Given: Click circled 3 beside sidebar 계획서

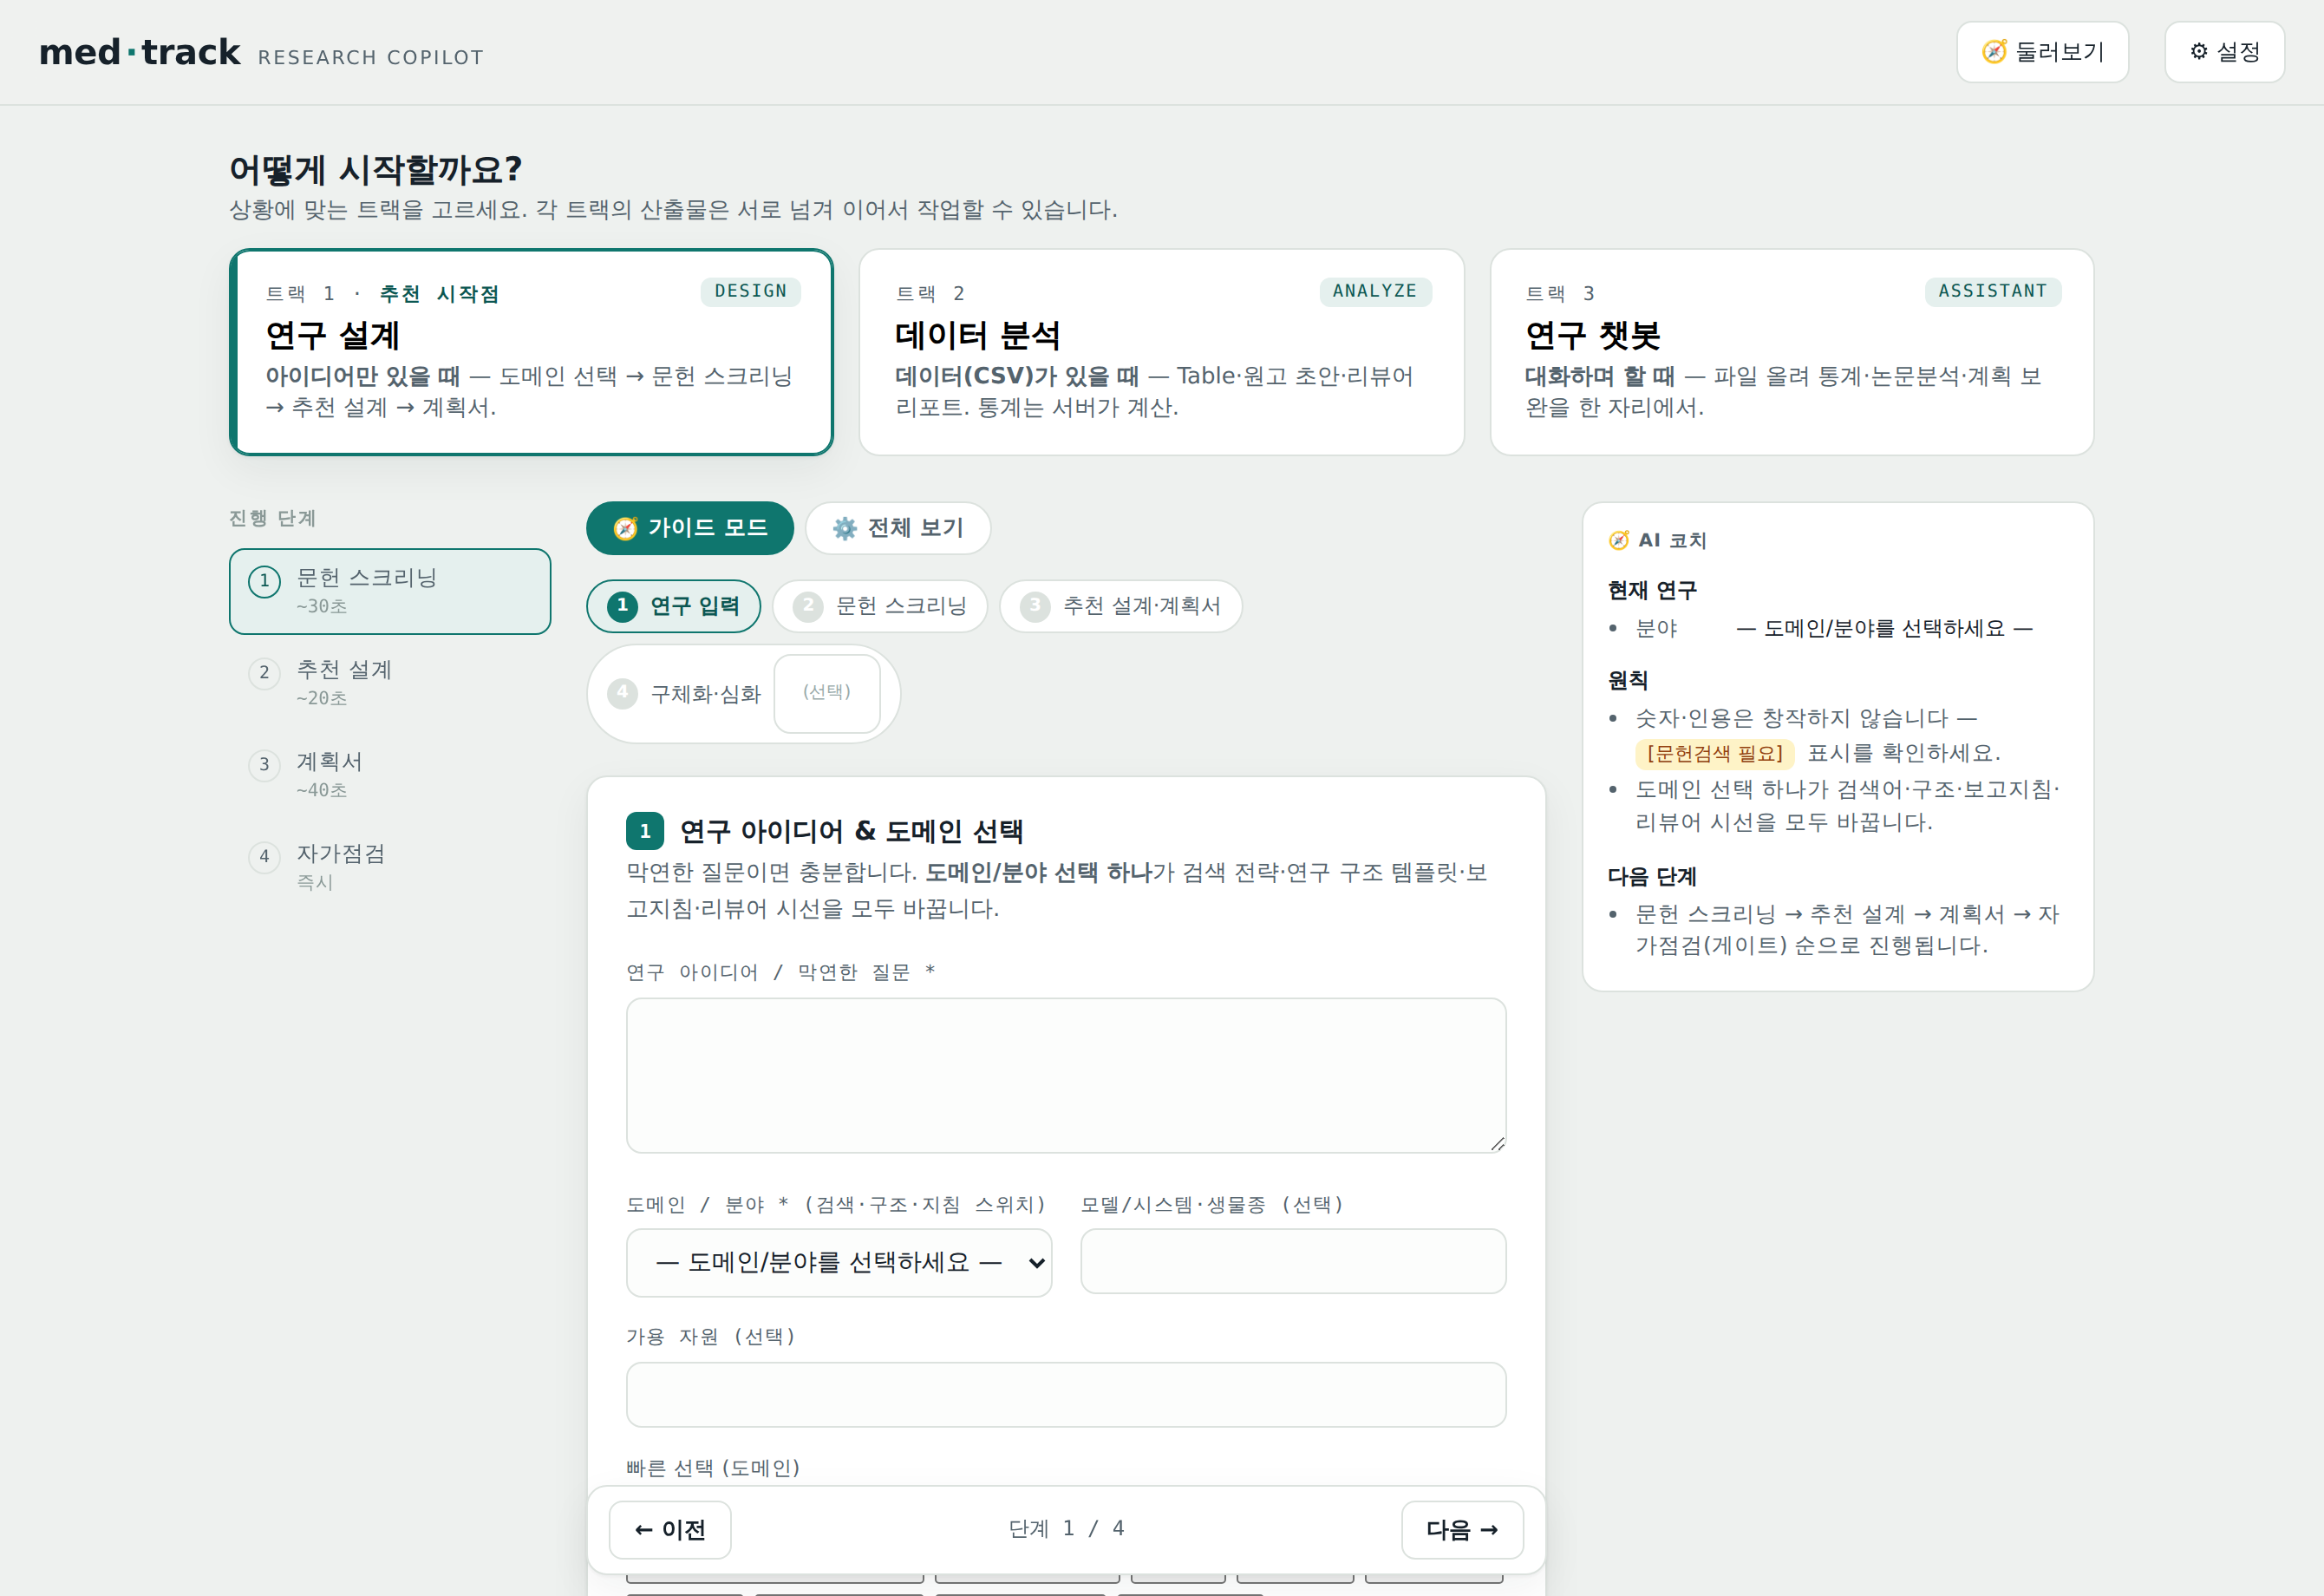Looking at the screenshot, I should [x=264, y=765].
